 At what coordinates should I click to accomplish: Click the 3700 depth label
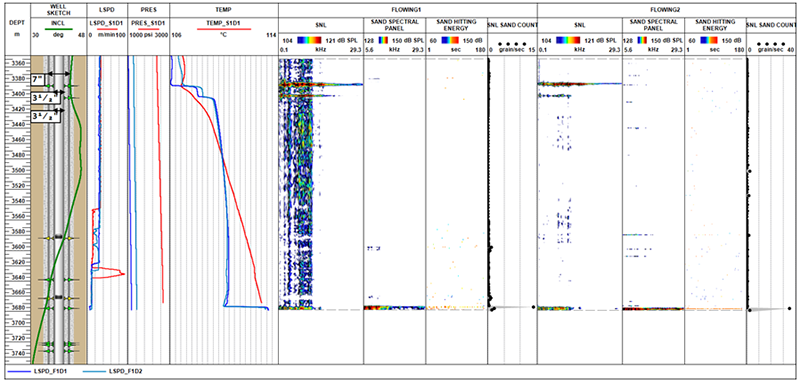click(17, 323)
